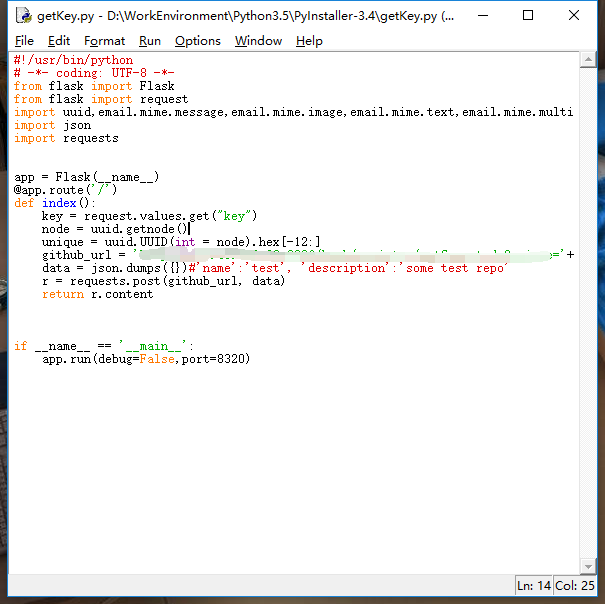
Task: Click the 'app = Flask(__name__)' line
Action: pos(86,177)
